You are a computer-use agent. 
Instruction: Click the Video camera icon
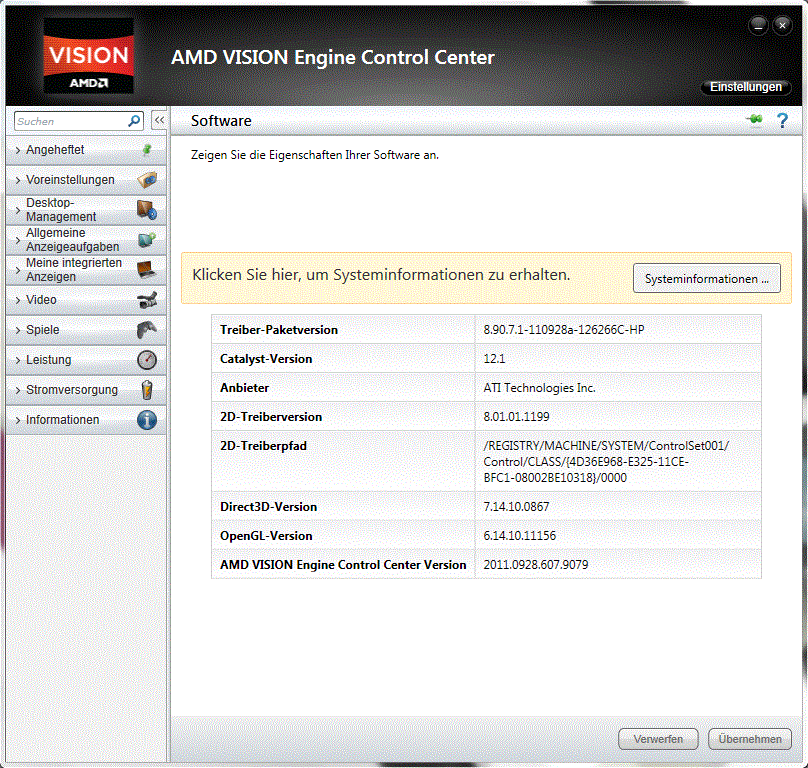pyautogui.click(x=147, y=300)
